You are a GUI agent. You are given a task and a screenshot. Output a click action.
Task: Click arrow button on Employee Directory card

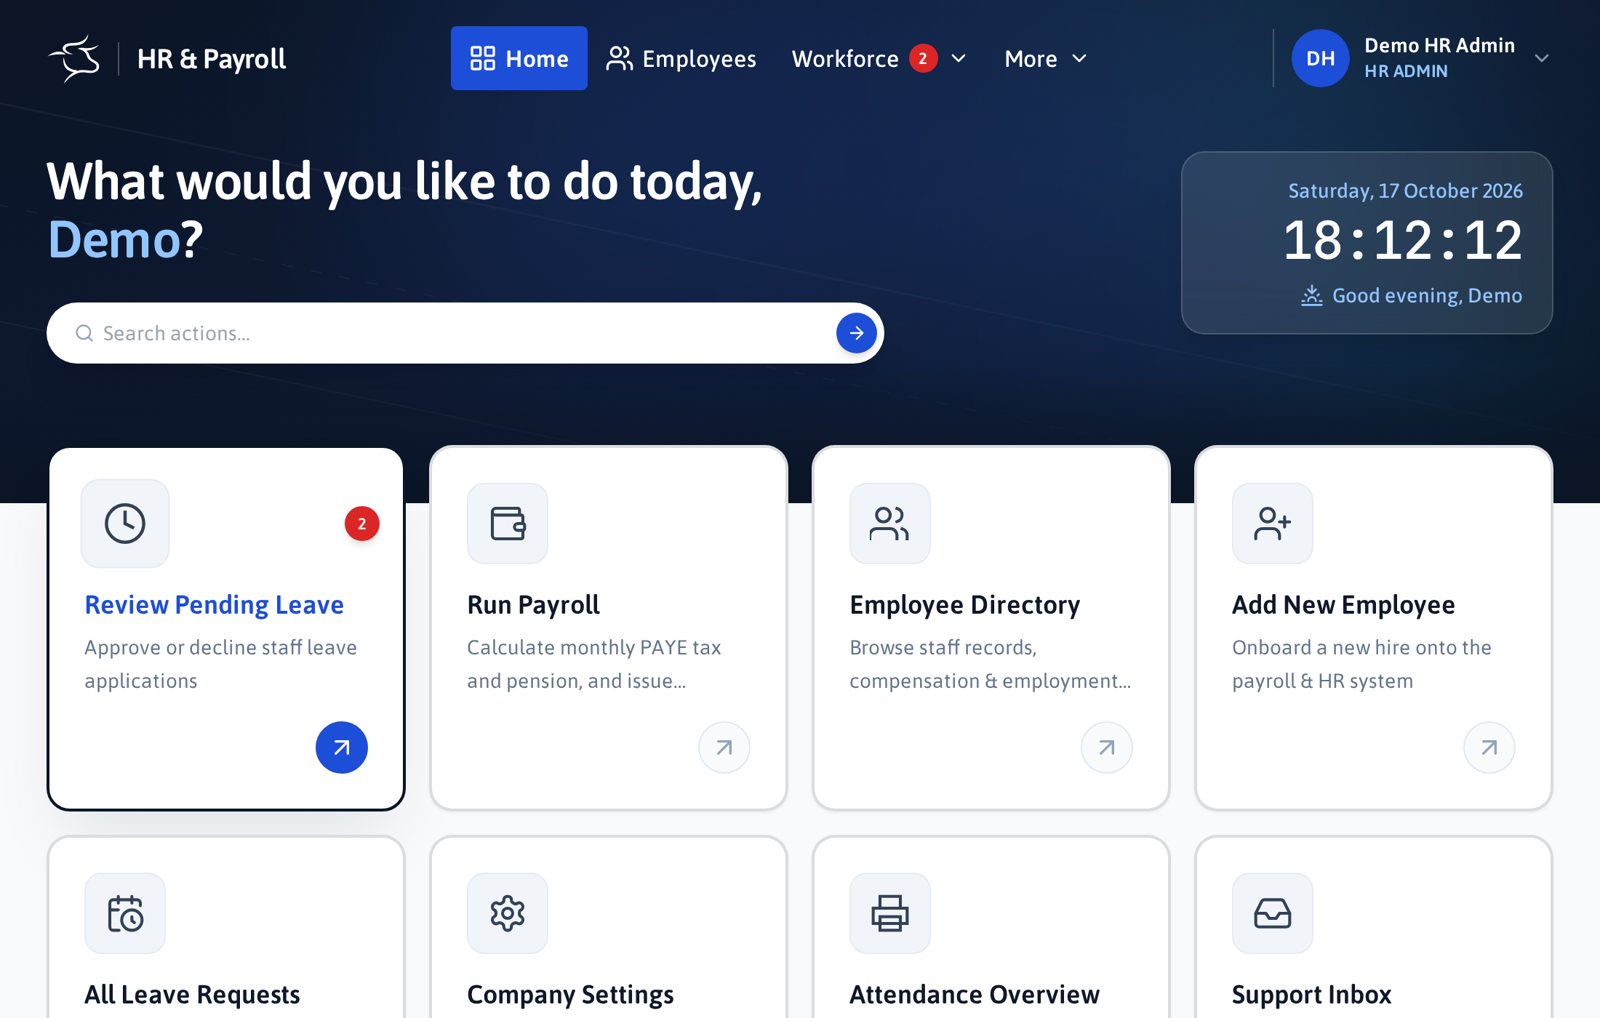point(1107,747)
